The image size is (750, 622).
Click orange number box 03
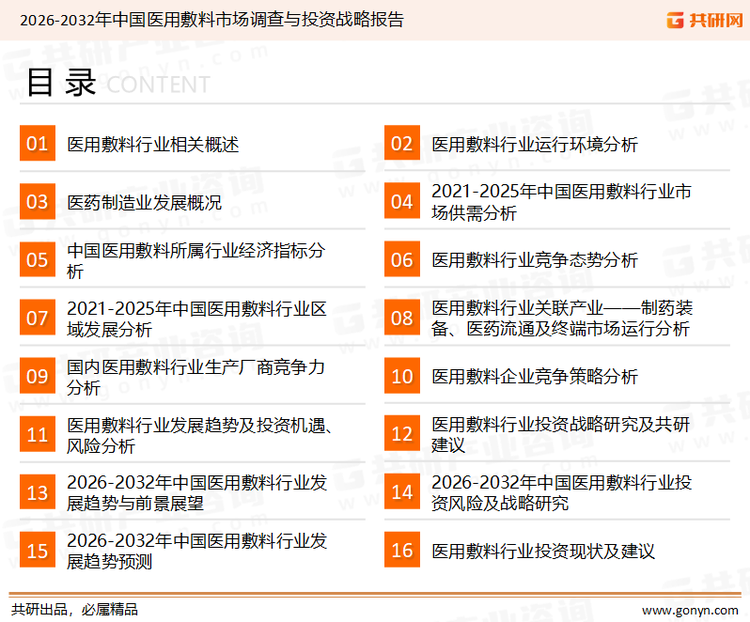coord(37,201)
